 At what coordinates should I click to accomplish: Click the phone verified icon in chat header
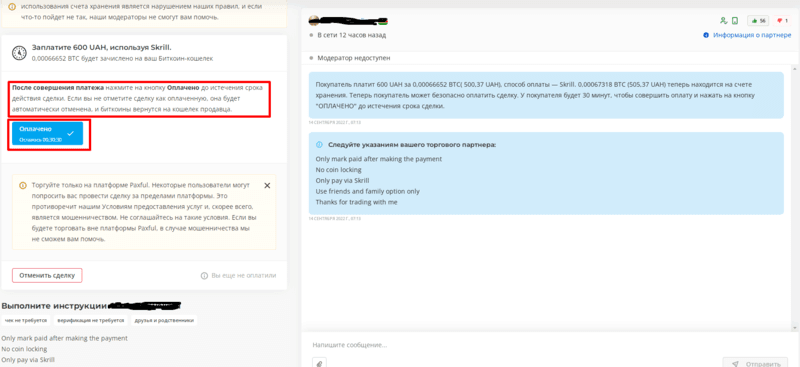pyautogui.click(x=735, y=20)
